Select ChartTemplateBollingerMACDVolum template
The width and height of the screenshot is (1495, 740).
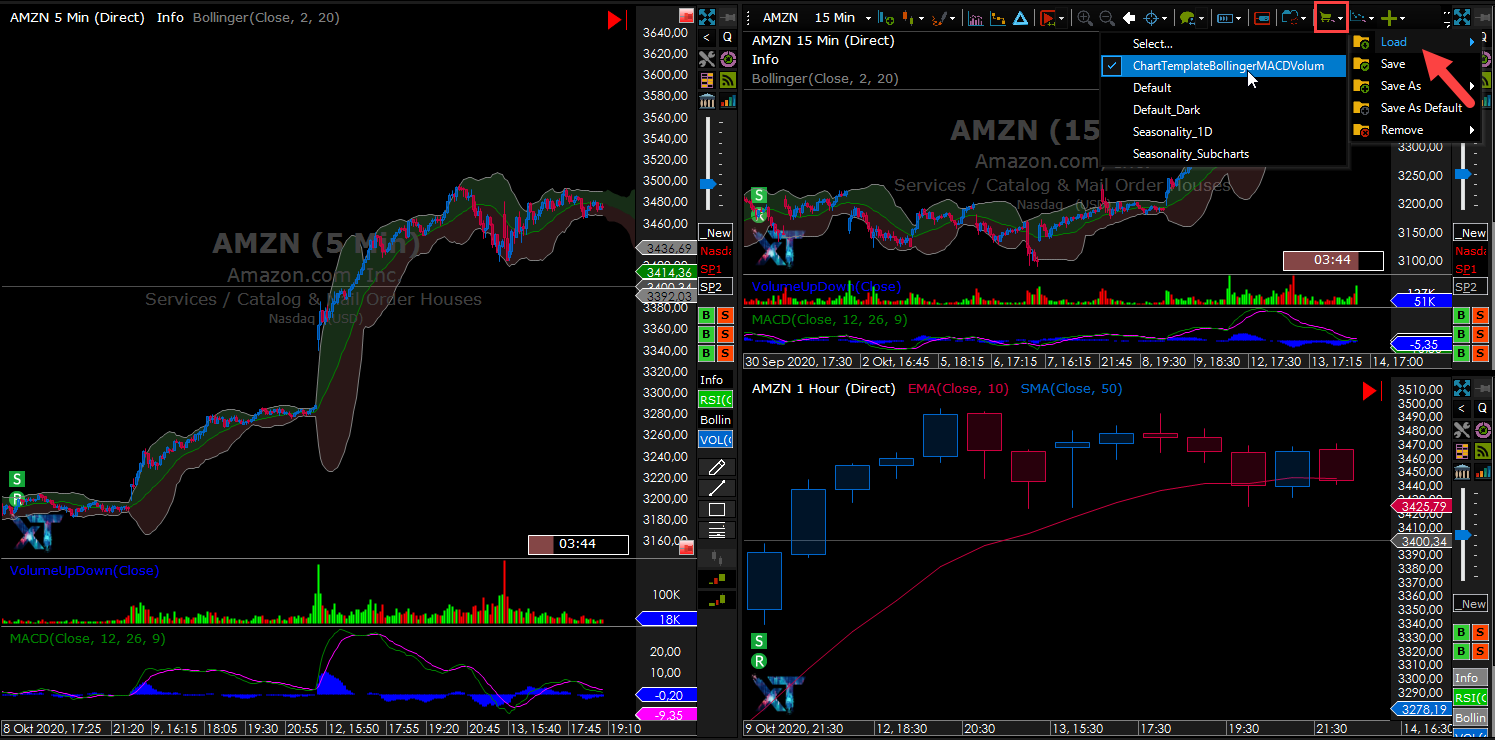1223,66
